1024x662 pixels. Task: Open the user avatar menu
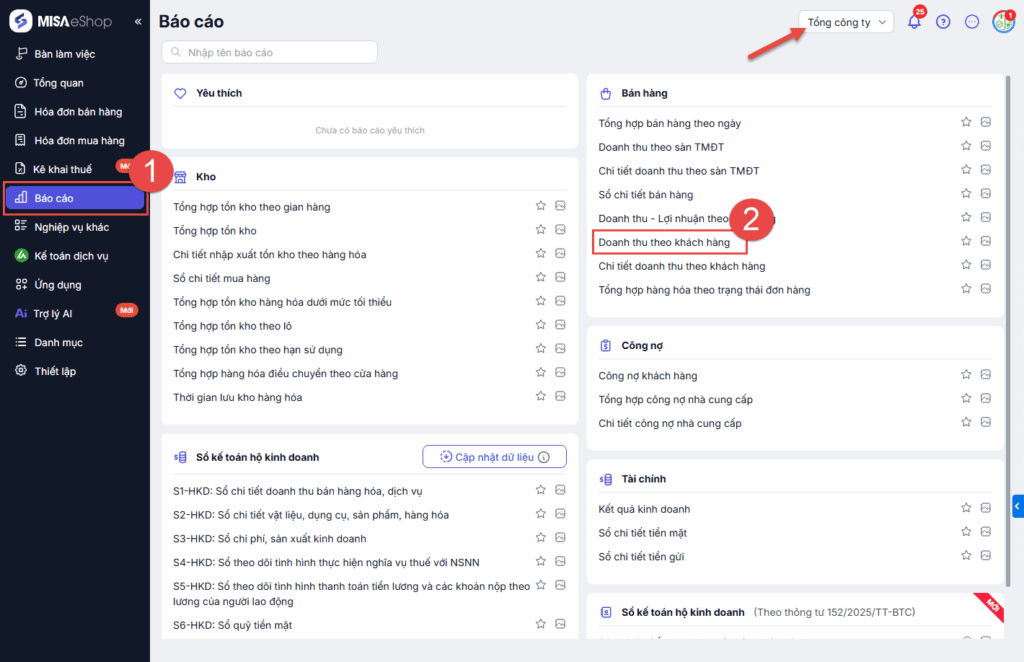[x=1002, y=22]
